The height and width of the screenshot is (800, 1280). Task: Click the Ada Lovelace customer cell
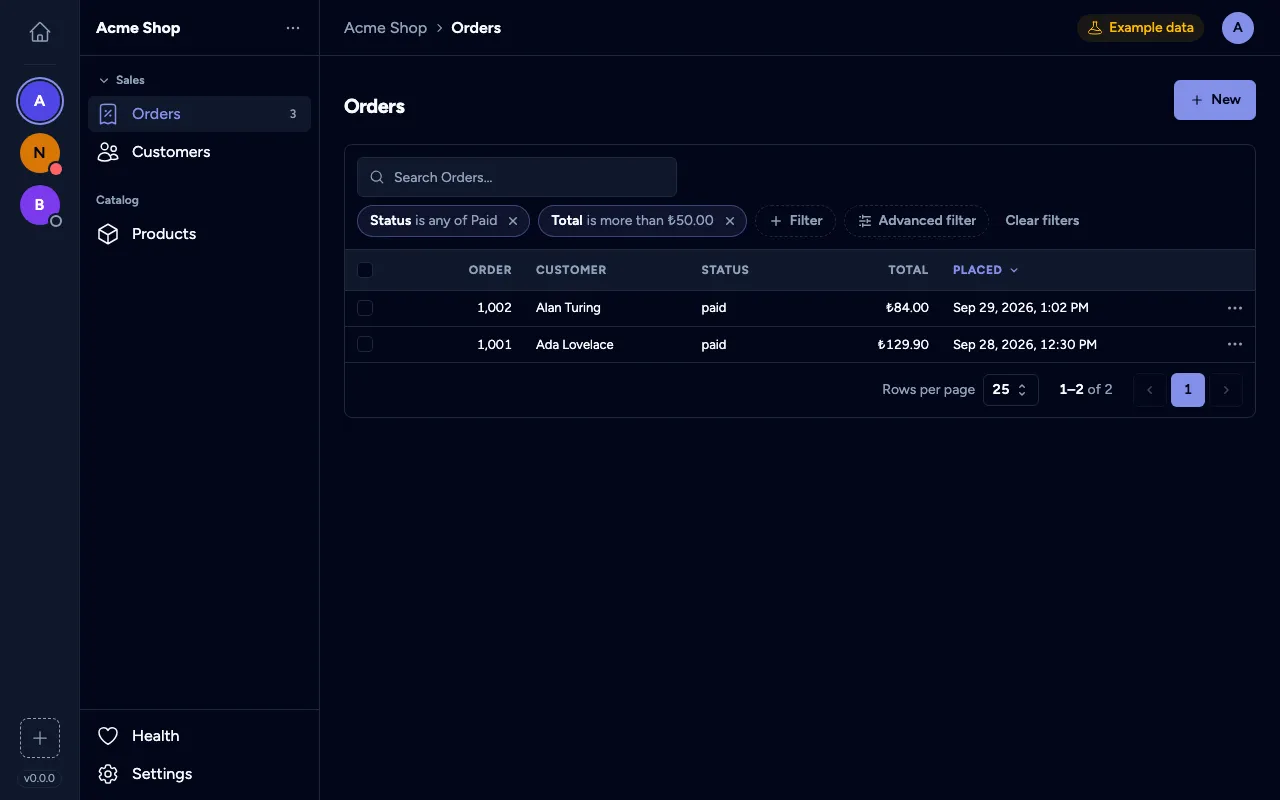click(x=575, y=344)
